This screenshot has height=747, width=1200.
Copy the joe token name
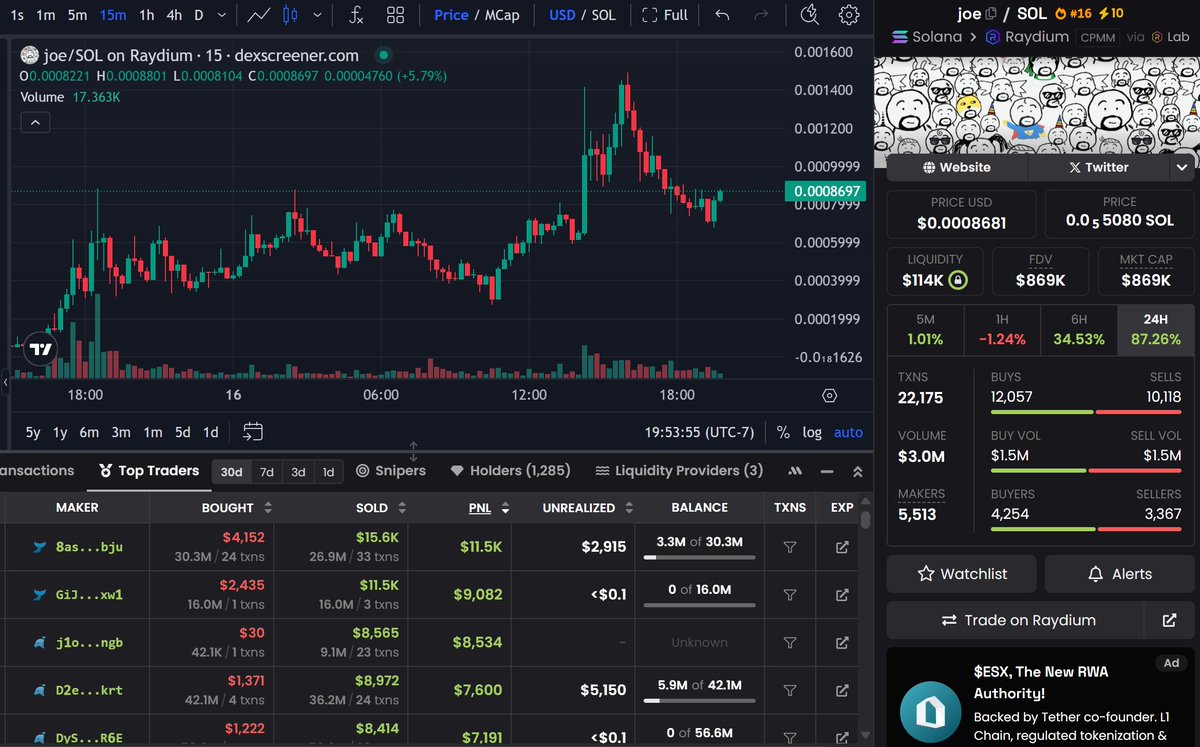point(990,14)
